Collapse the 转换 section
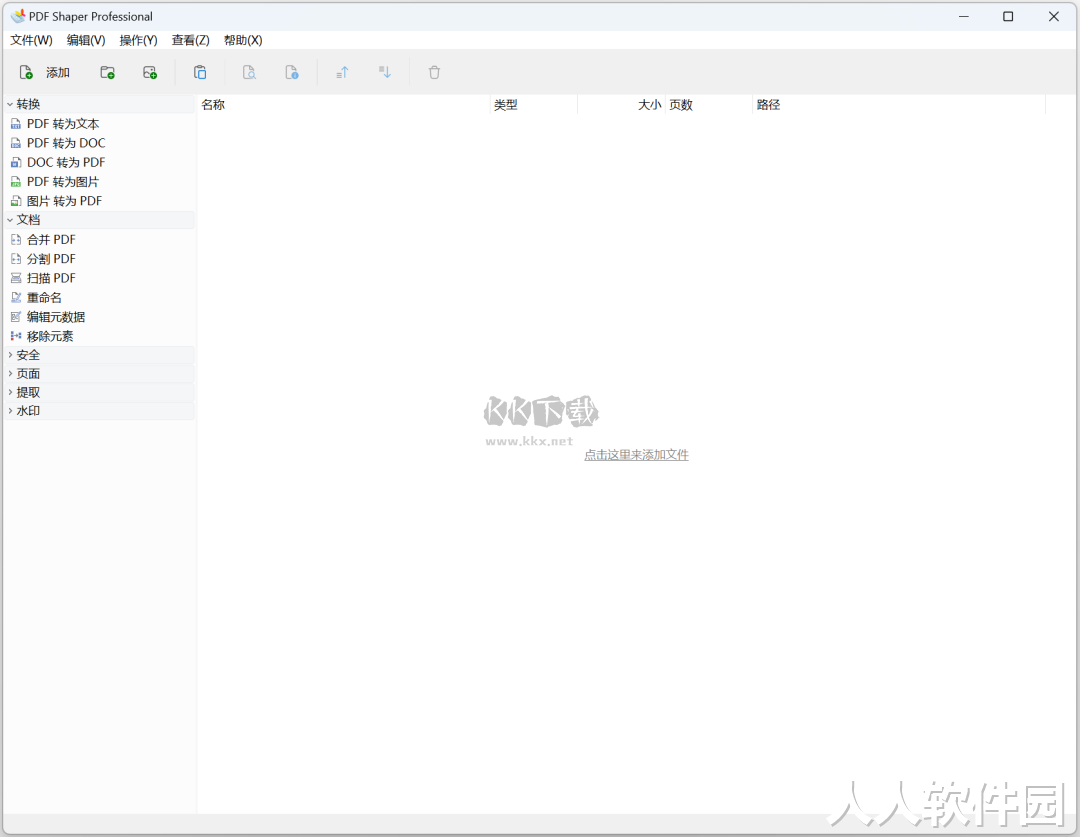This screenshot has width=1080, height=837. (10, 105)
